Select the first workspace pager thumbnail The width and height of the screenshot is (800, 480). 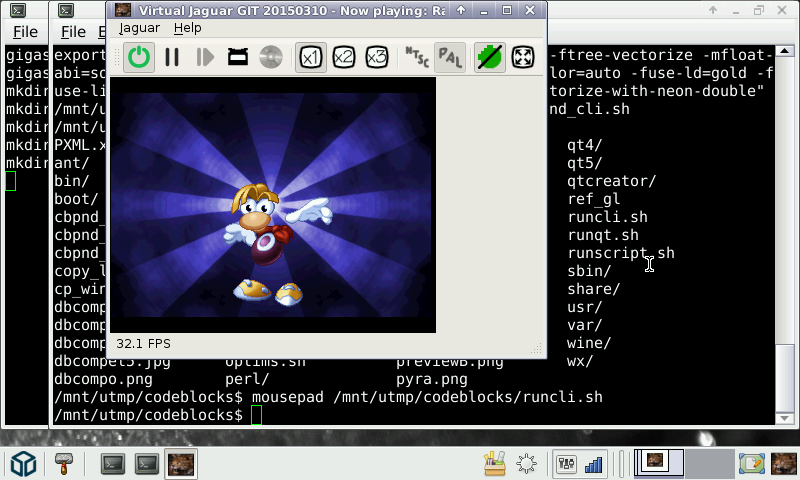658,462
